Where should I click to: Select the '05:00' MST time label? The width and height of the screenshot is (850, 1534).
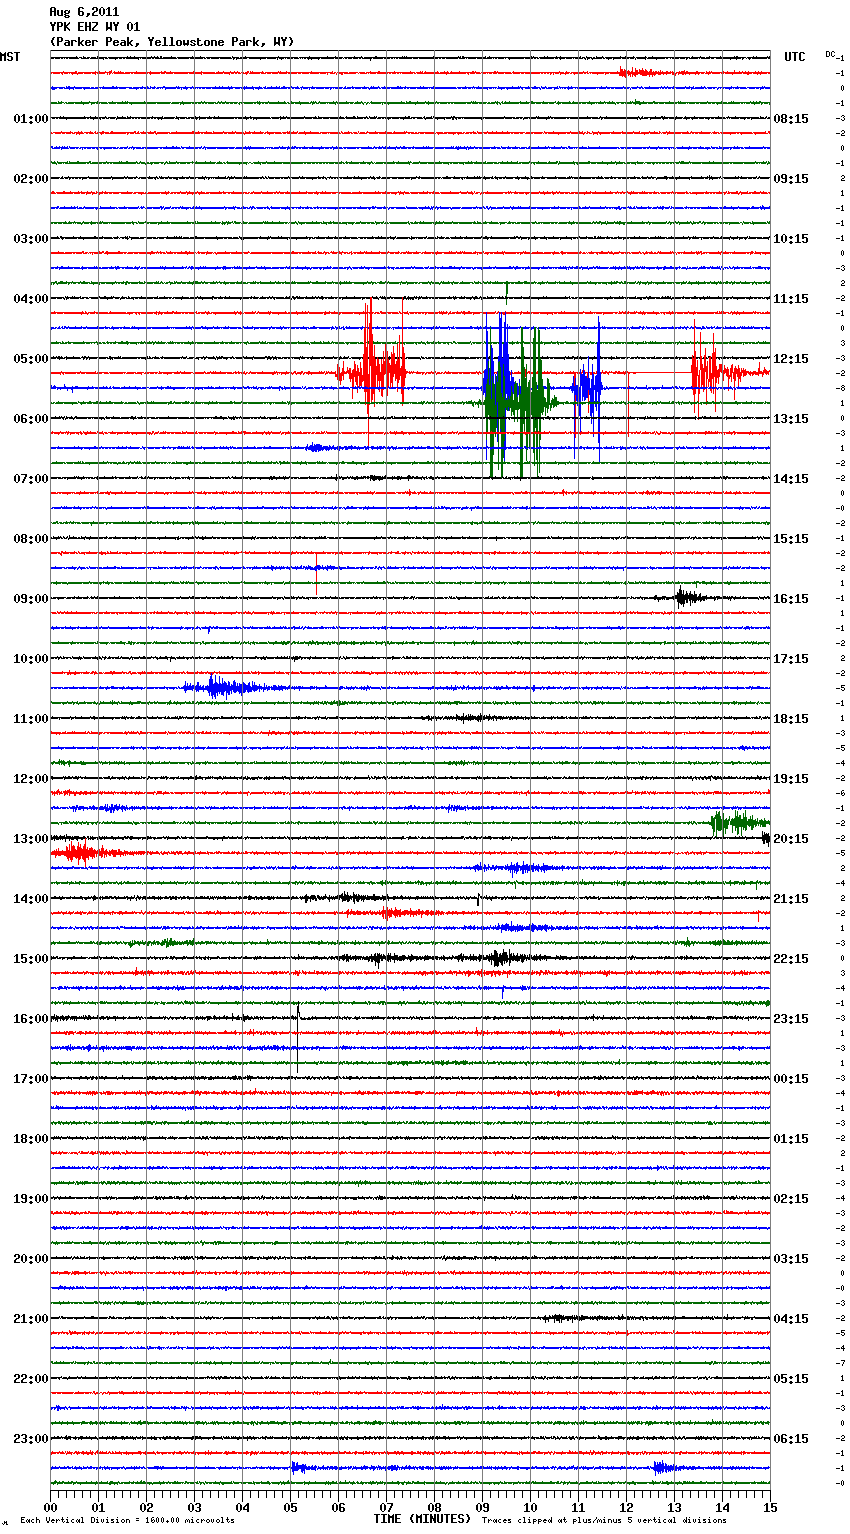[31, 359]
